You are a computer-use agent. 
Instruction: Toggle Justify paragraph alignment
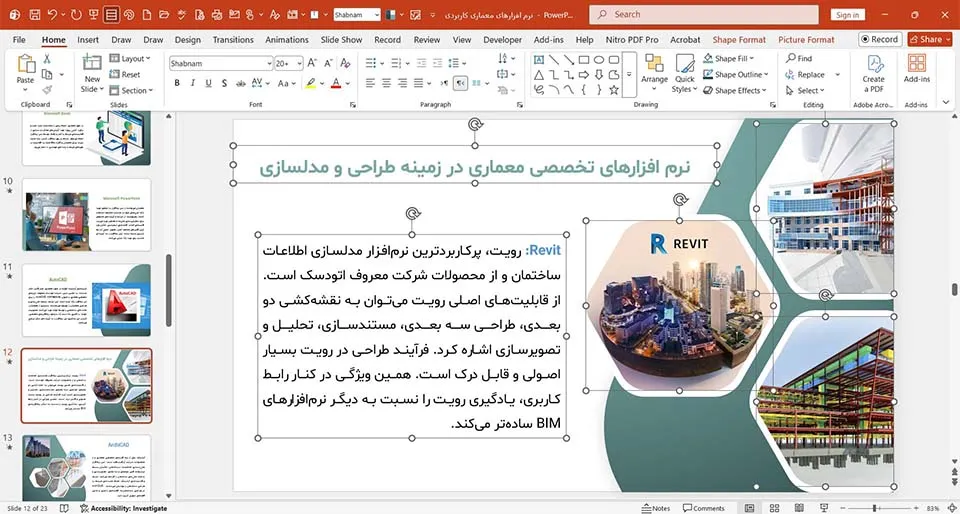pos(418,83)
